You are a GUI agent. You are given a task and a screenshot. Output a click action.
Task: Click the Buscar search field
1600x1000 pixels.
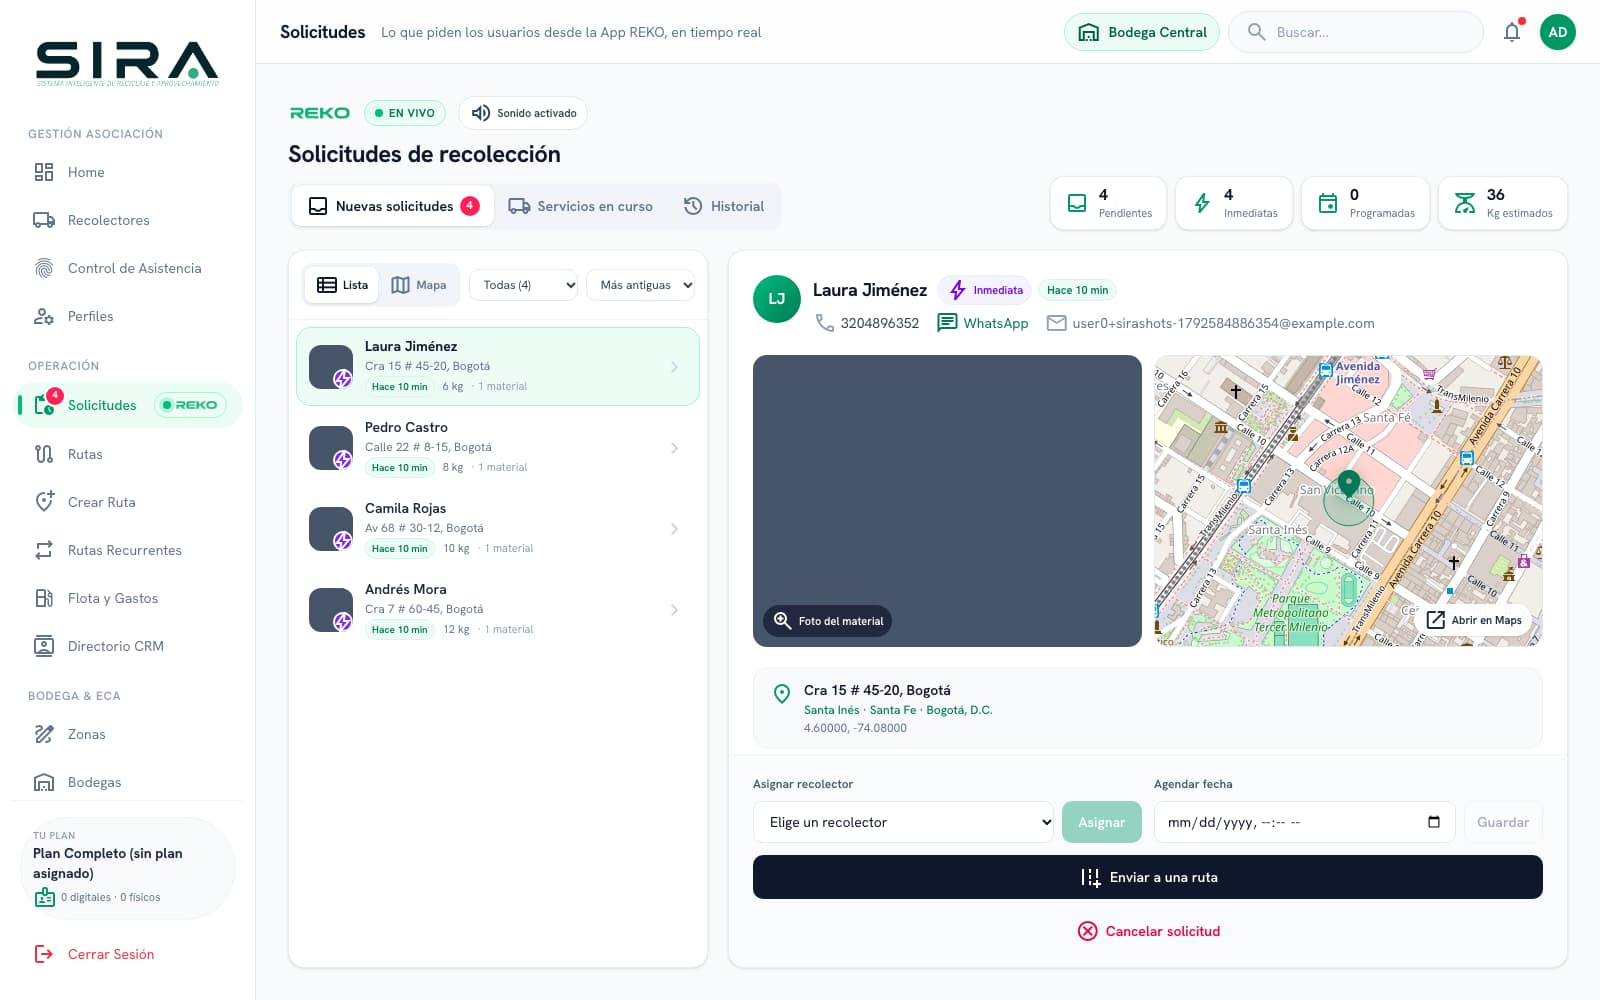[1356, 32]
